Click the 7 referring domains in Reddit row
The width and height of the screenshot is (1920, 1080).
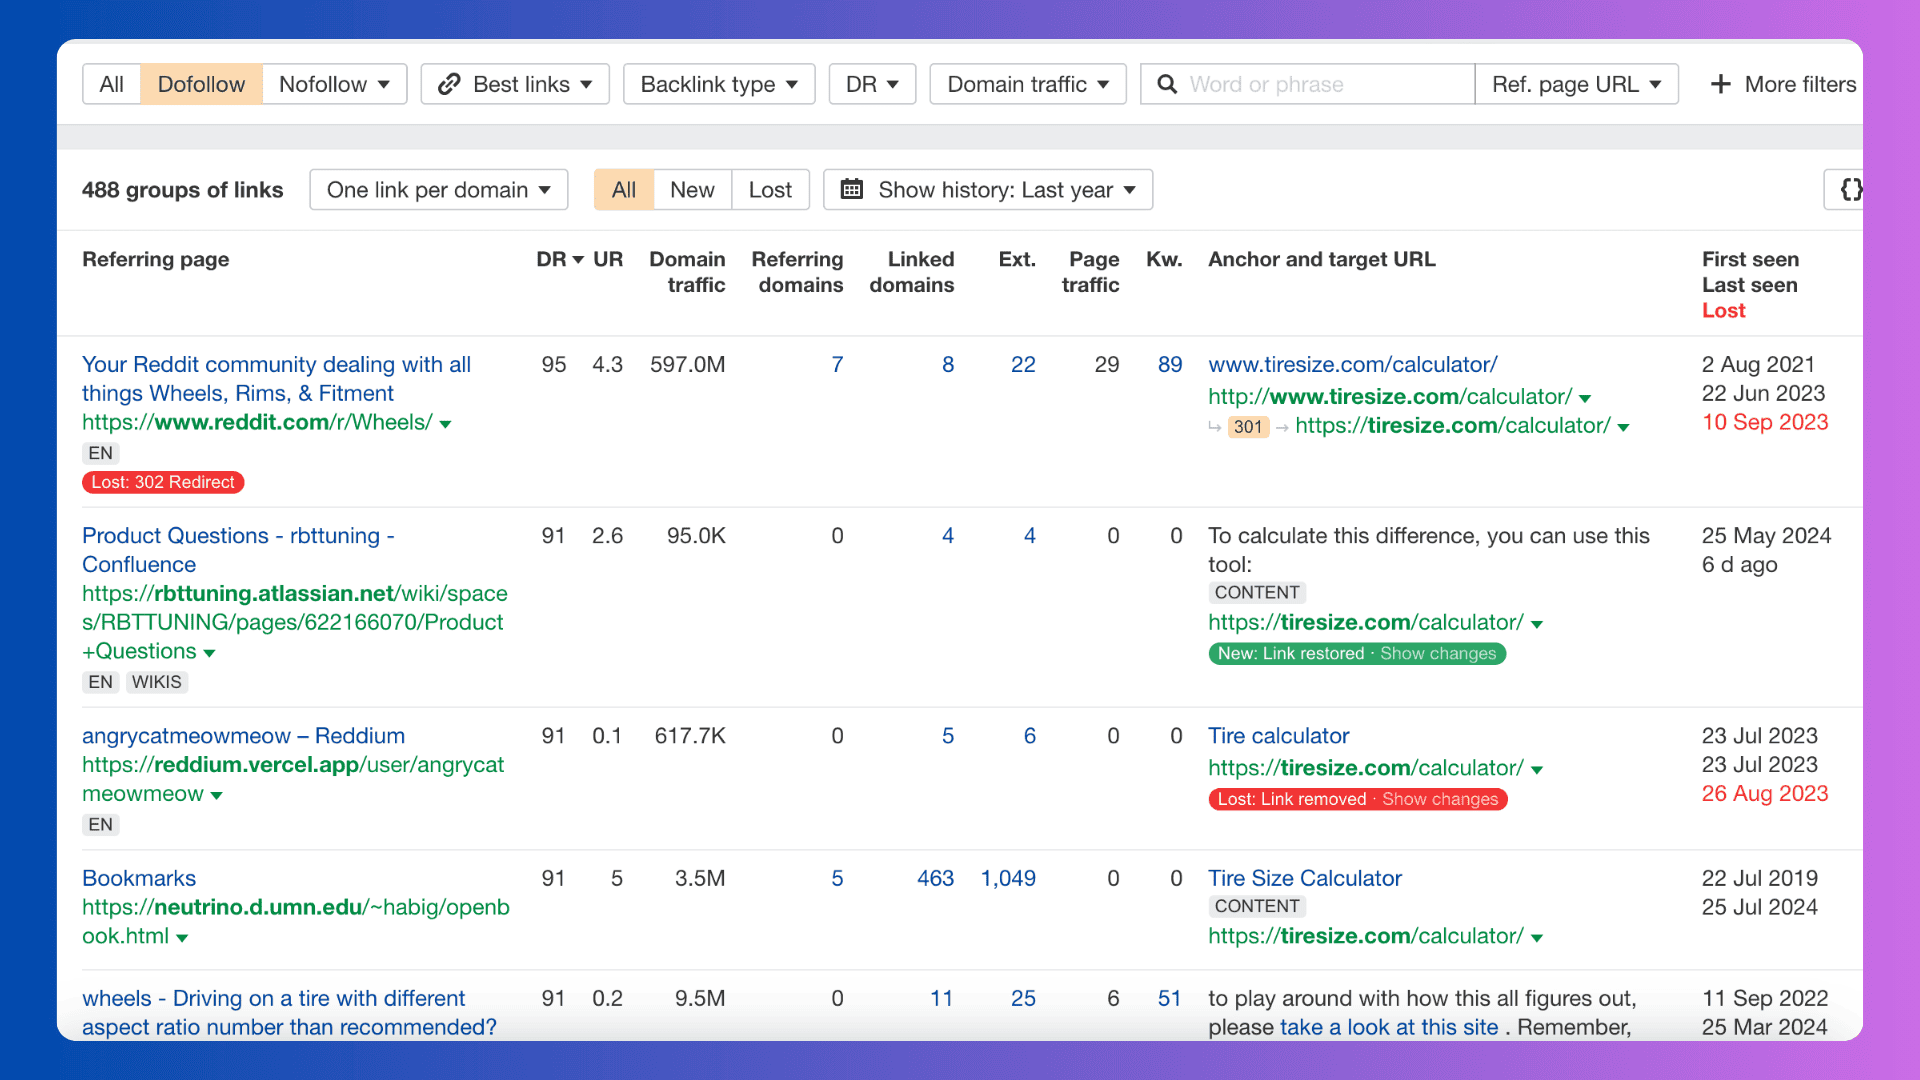pyautogui.click(x=837, y=364)
